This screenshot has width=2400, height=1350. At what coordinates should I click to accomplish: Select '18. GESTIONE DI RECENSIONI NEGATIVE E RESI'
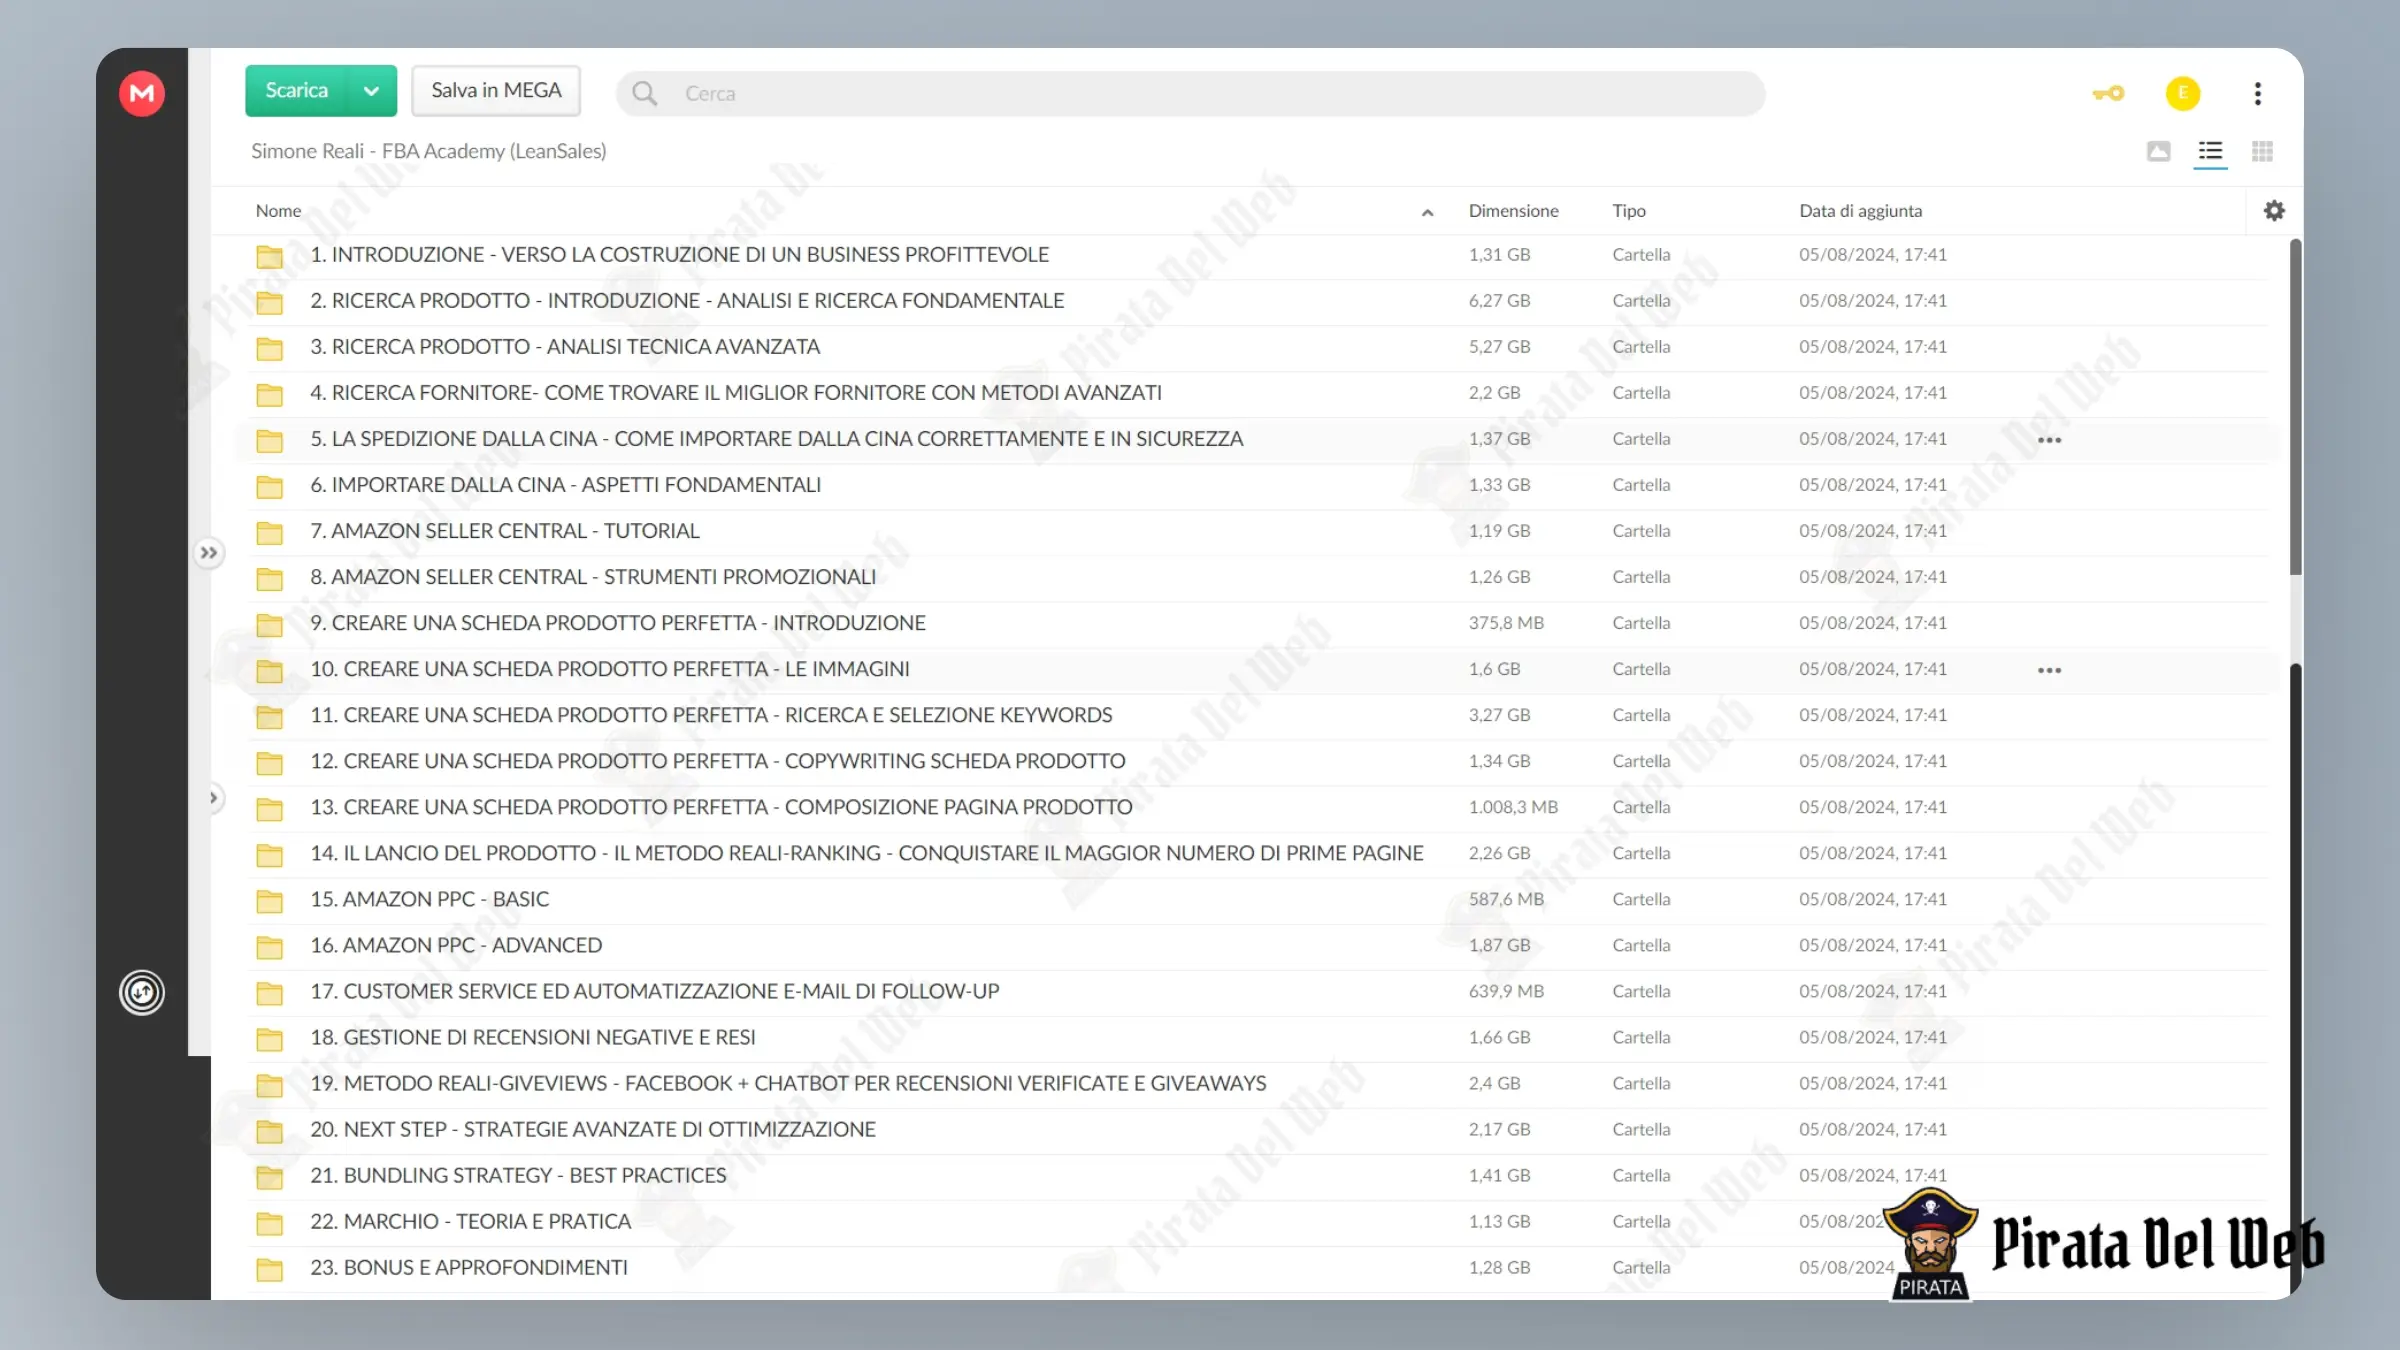(x=533, y=1037)
